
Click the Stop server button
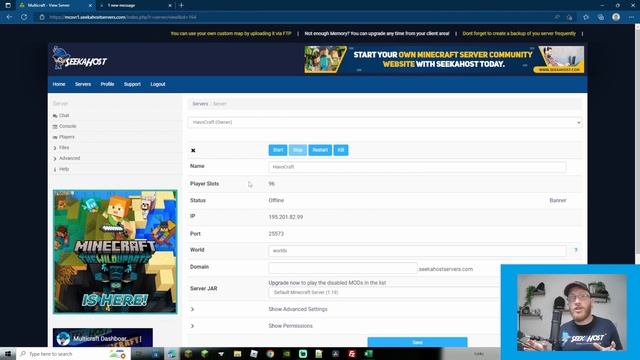[x=298, y=150]
